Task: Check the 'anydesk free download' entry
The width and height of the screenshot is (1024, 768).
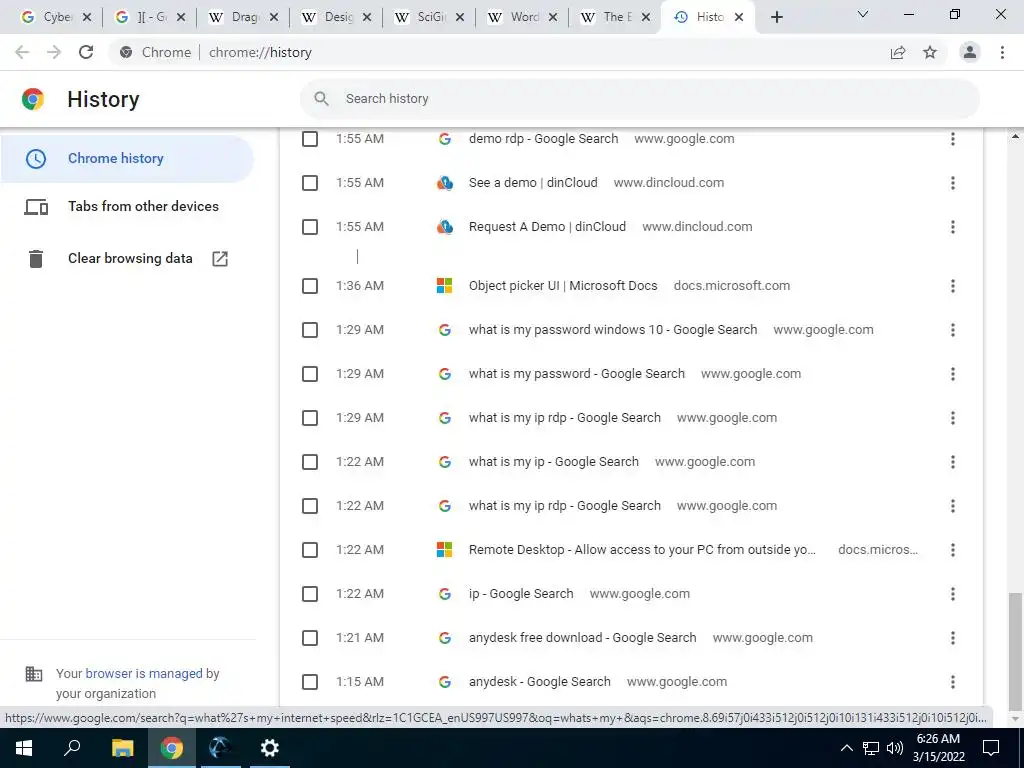Action: pyautogui.click(x=310, y=638)
